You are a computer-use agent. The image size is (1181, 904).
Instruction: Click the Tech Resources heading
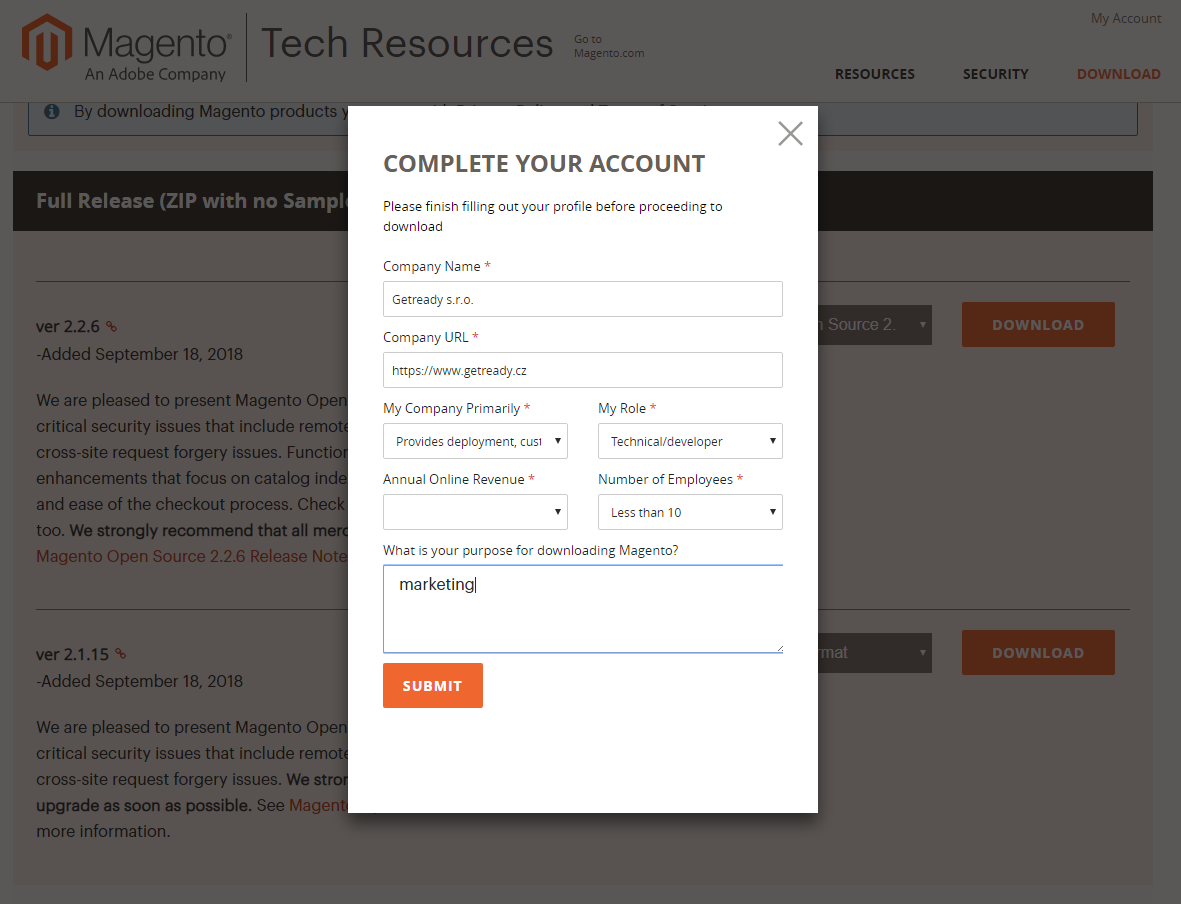pos(407,43)
